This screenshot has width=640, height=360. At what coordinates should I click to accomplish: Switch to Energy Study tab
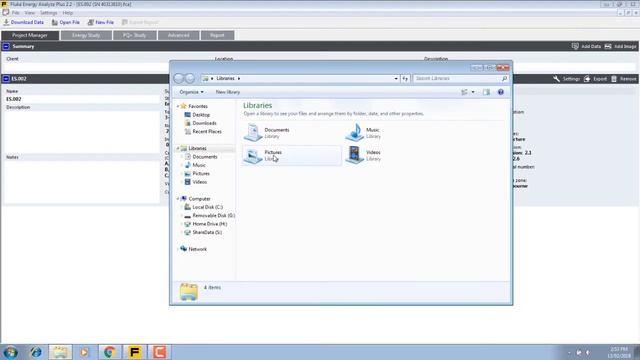(86, 36)
